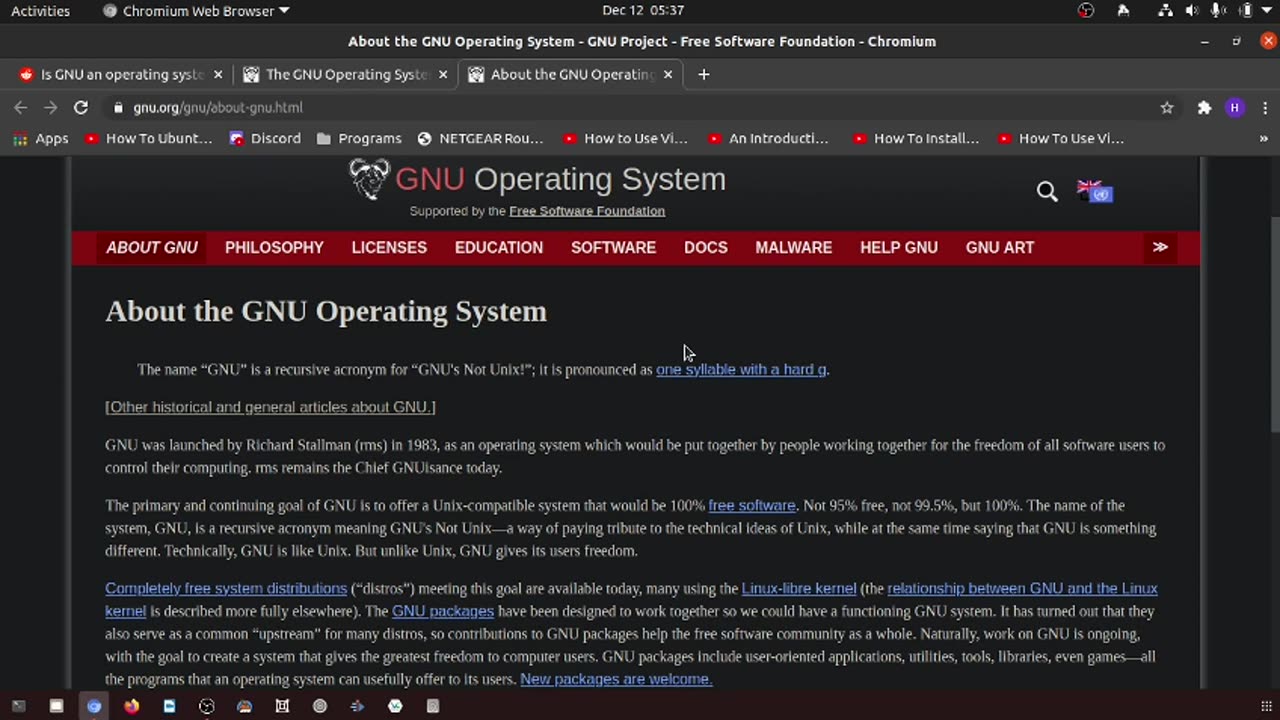Click the site info lock icon

[x=118, y=107]
